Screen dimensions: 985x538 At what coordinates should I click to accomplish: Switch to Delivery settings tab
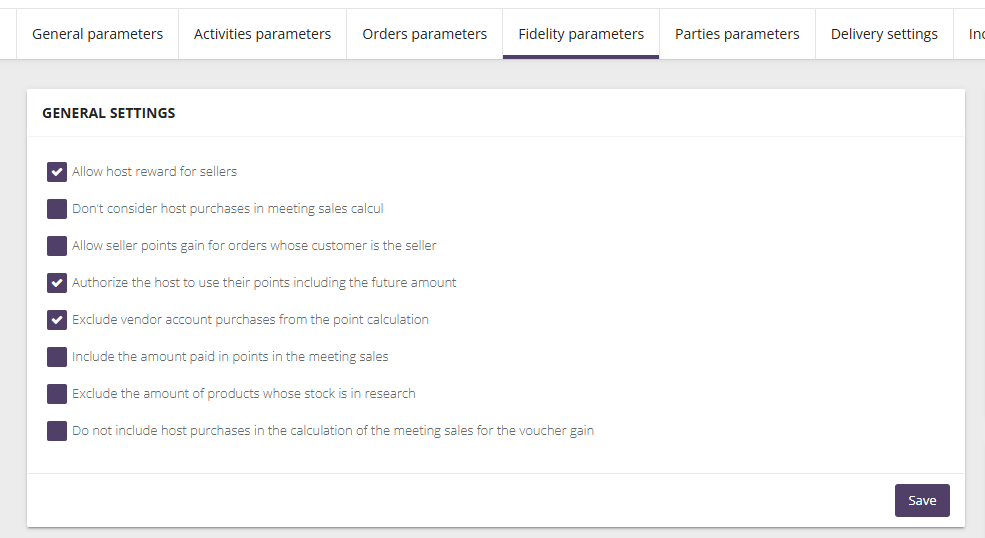pos(884,34)
